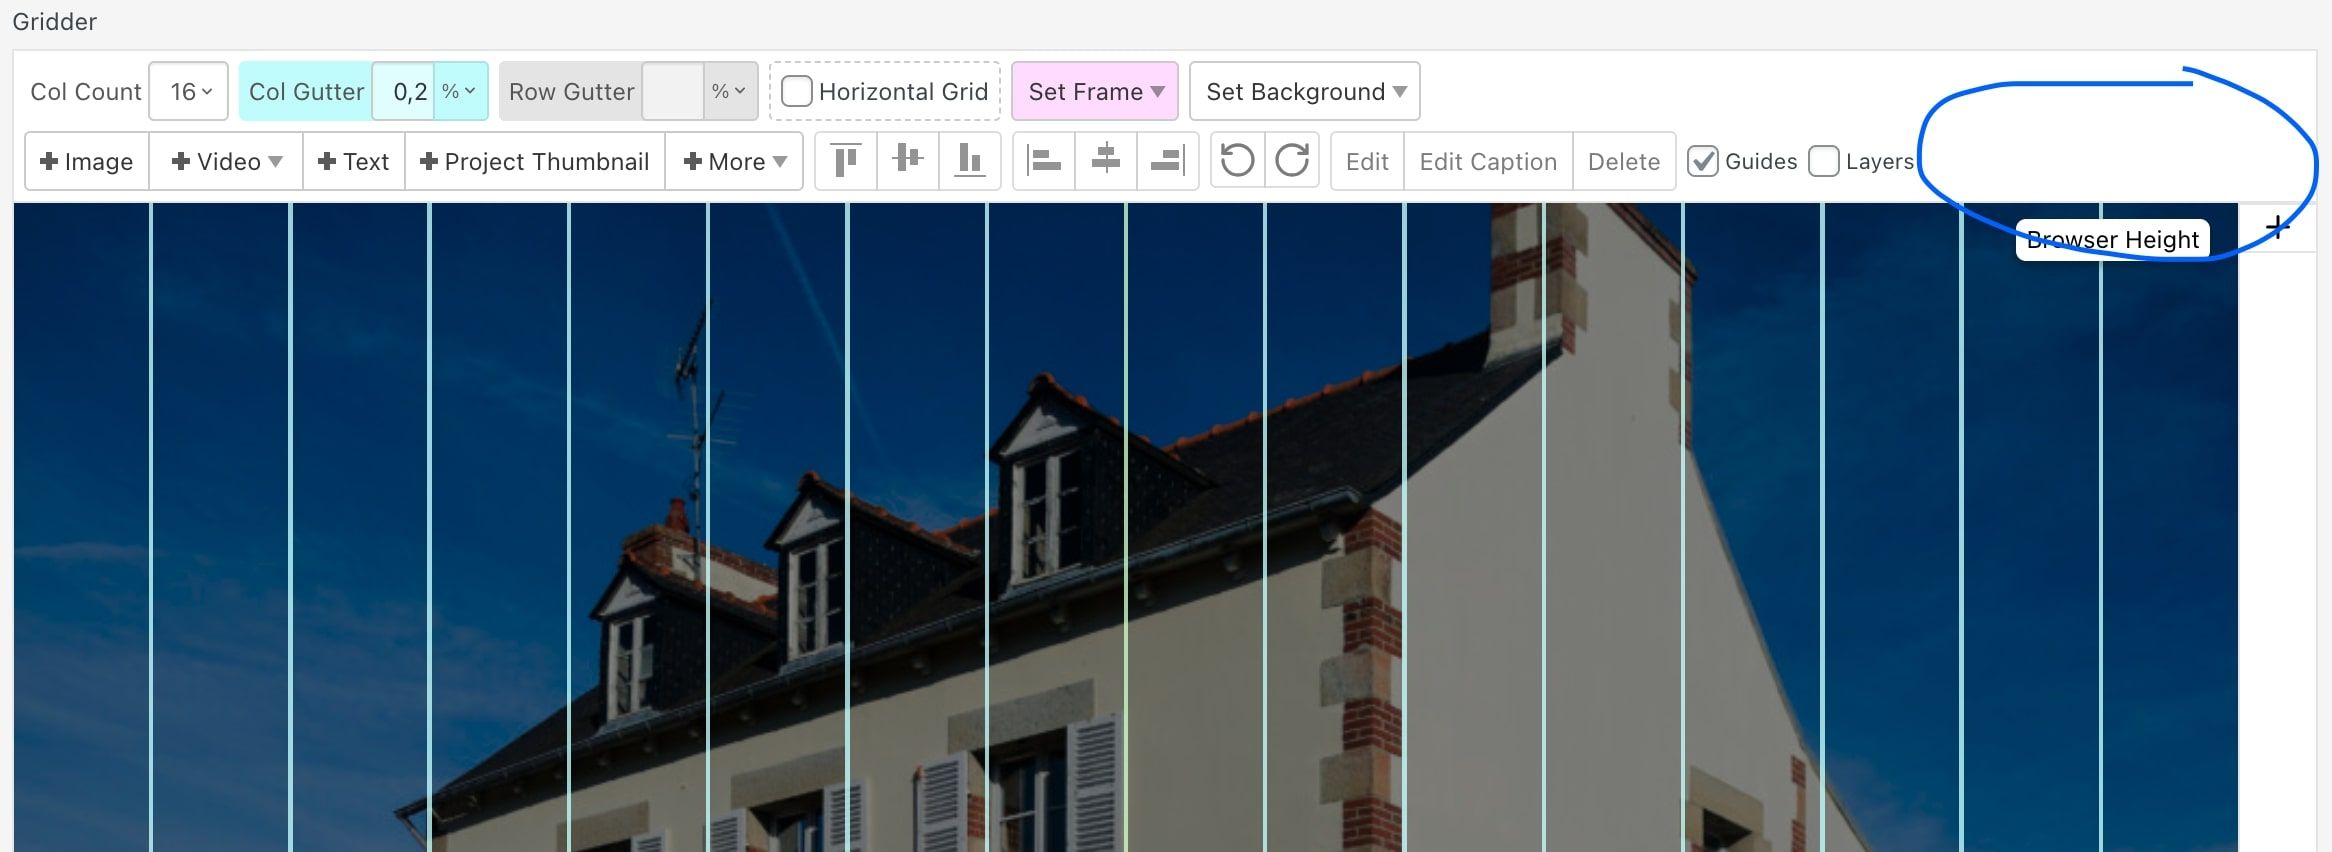Align element to the left
Viewport: 2332px width, 852px height.
click(x=1044, y=160)
